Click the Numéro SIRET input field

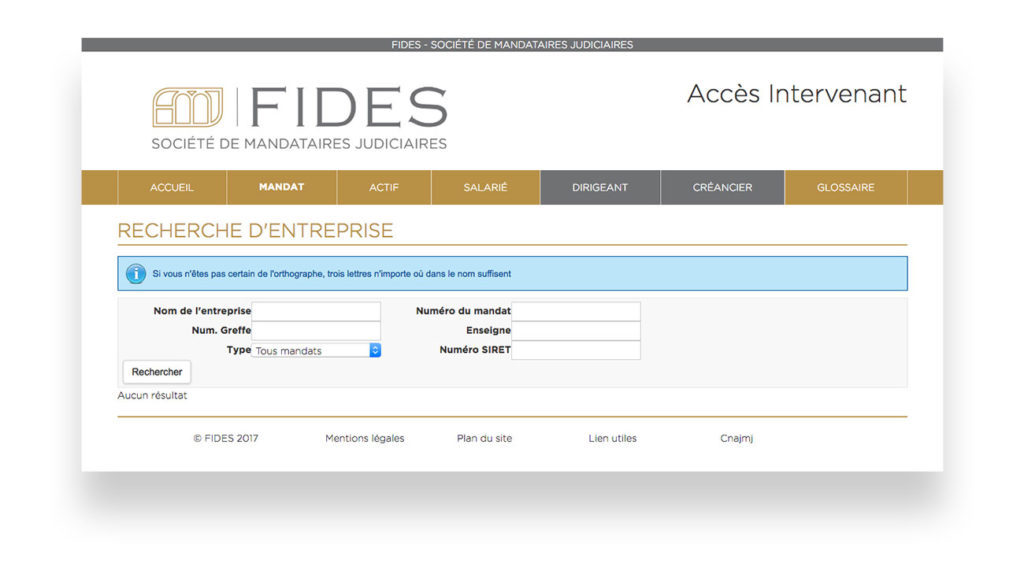tap(577, 350)
